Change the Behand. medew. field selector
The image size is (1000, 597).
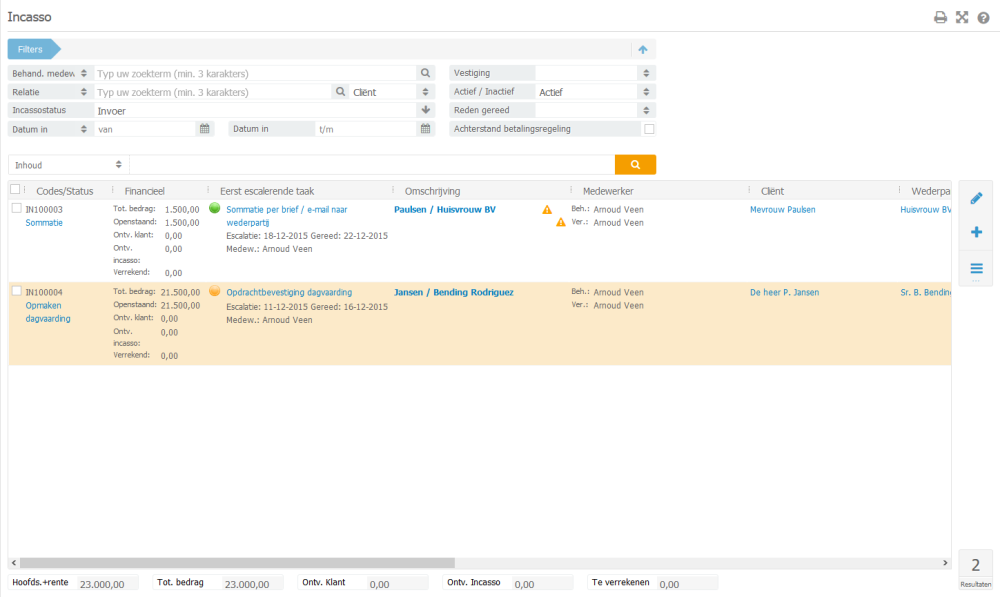[x=84, y=73]
